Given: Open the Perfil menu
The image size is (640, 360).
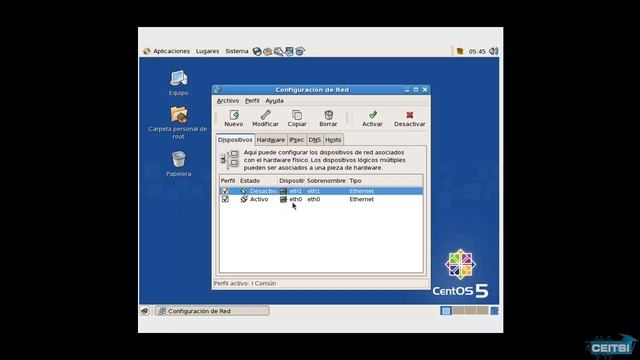Looking at the screenshot, I should pos(252,100).
